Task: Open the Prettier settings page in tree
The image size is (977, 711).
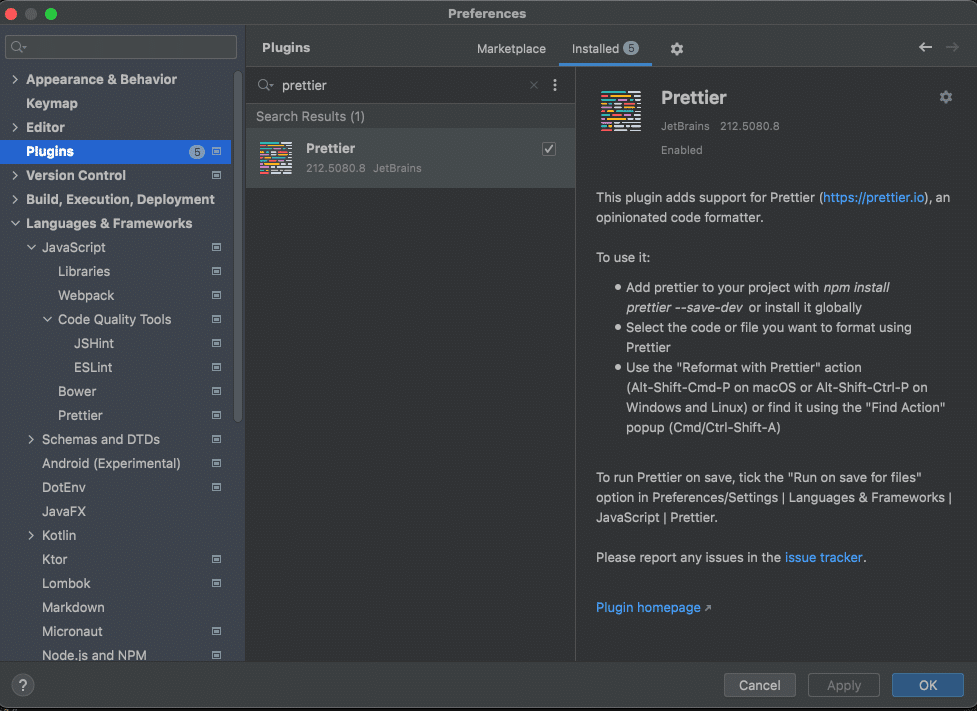Action: point(80,416)
